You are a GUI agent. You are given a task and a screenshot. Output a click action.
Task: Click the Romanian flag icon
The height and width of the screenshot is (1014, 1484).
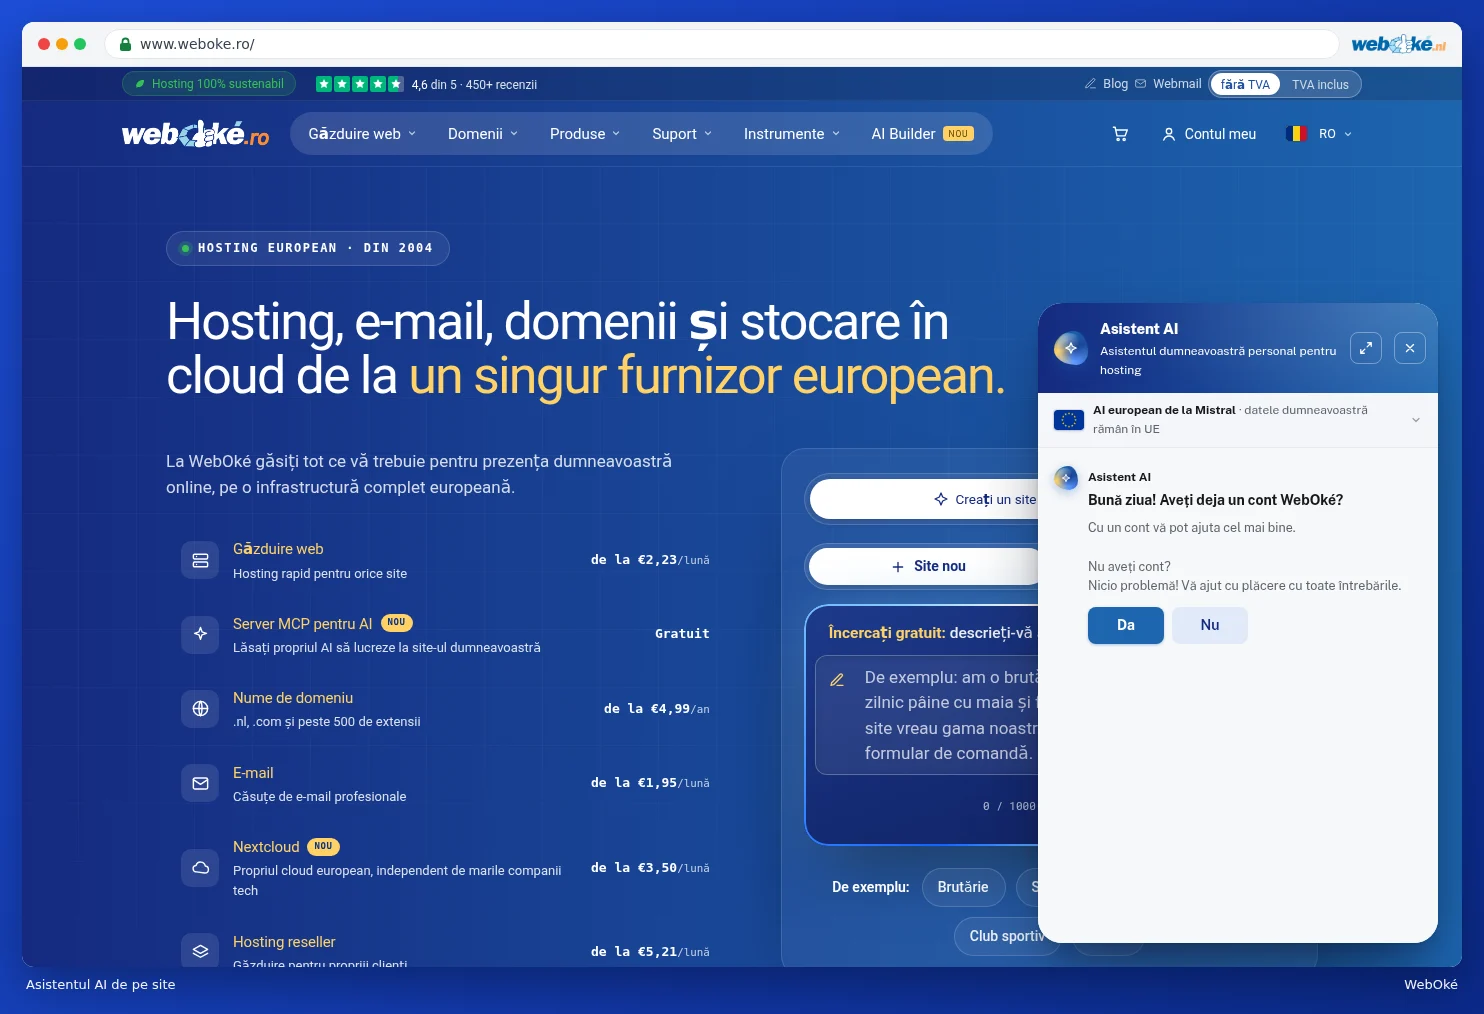click(1297, 134)
